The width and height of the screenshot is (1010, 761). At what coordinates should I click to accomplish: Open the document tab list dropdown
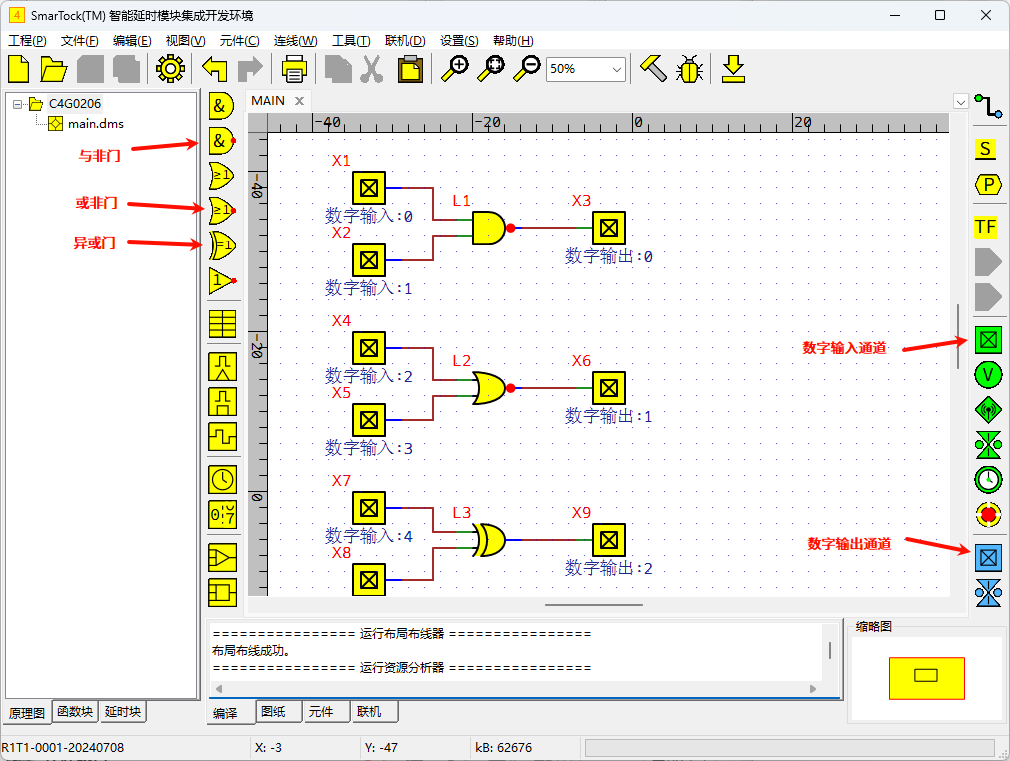[960, 102]
